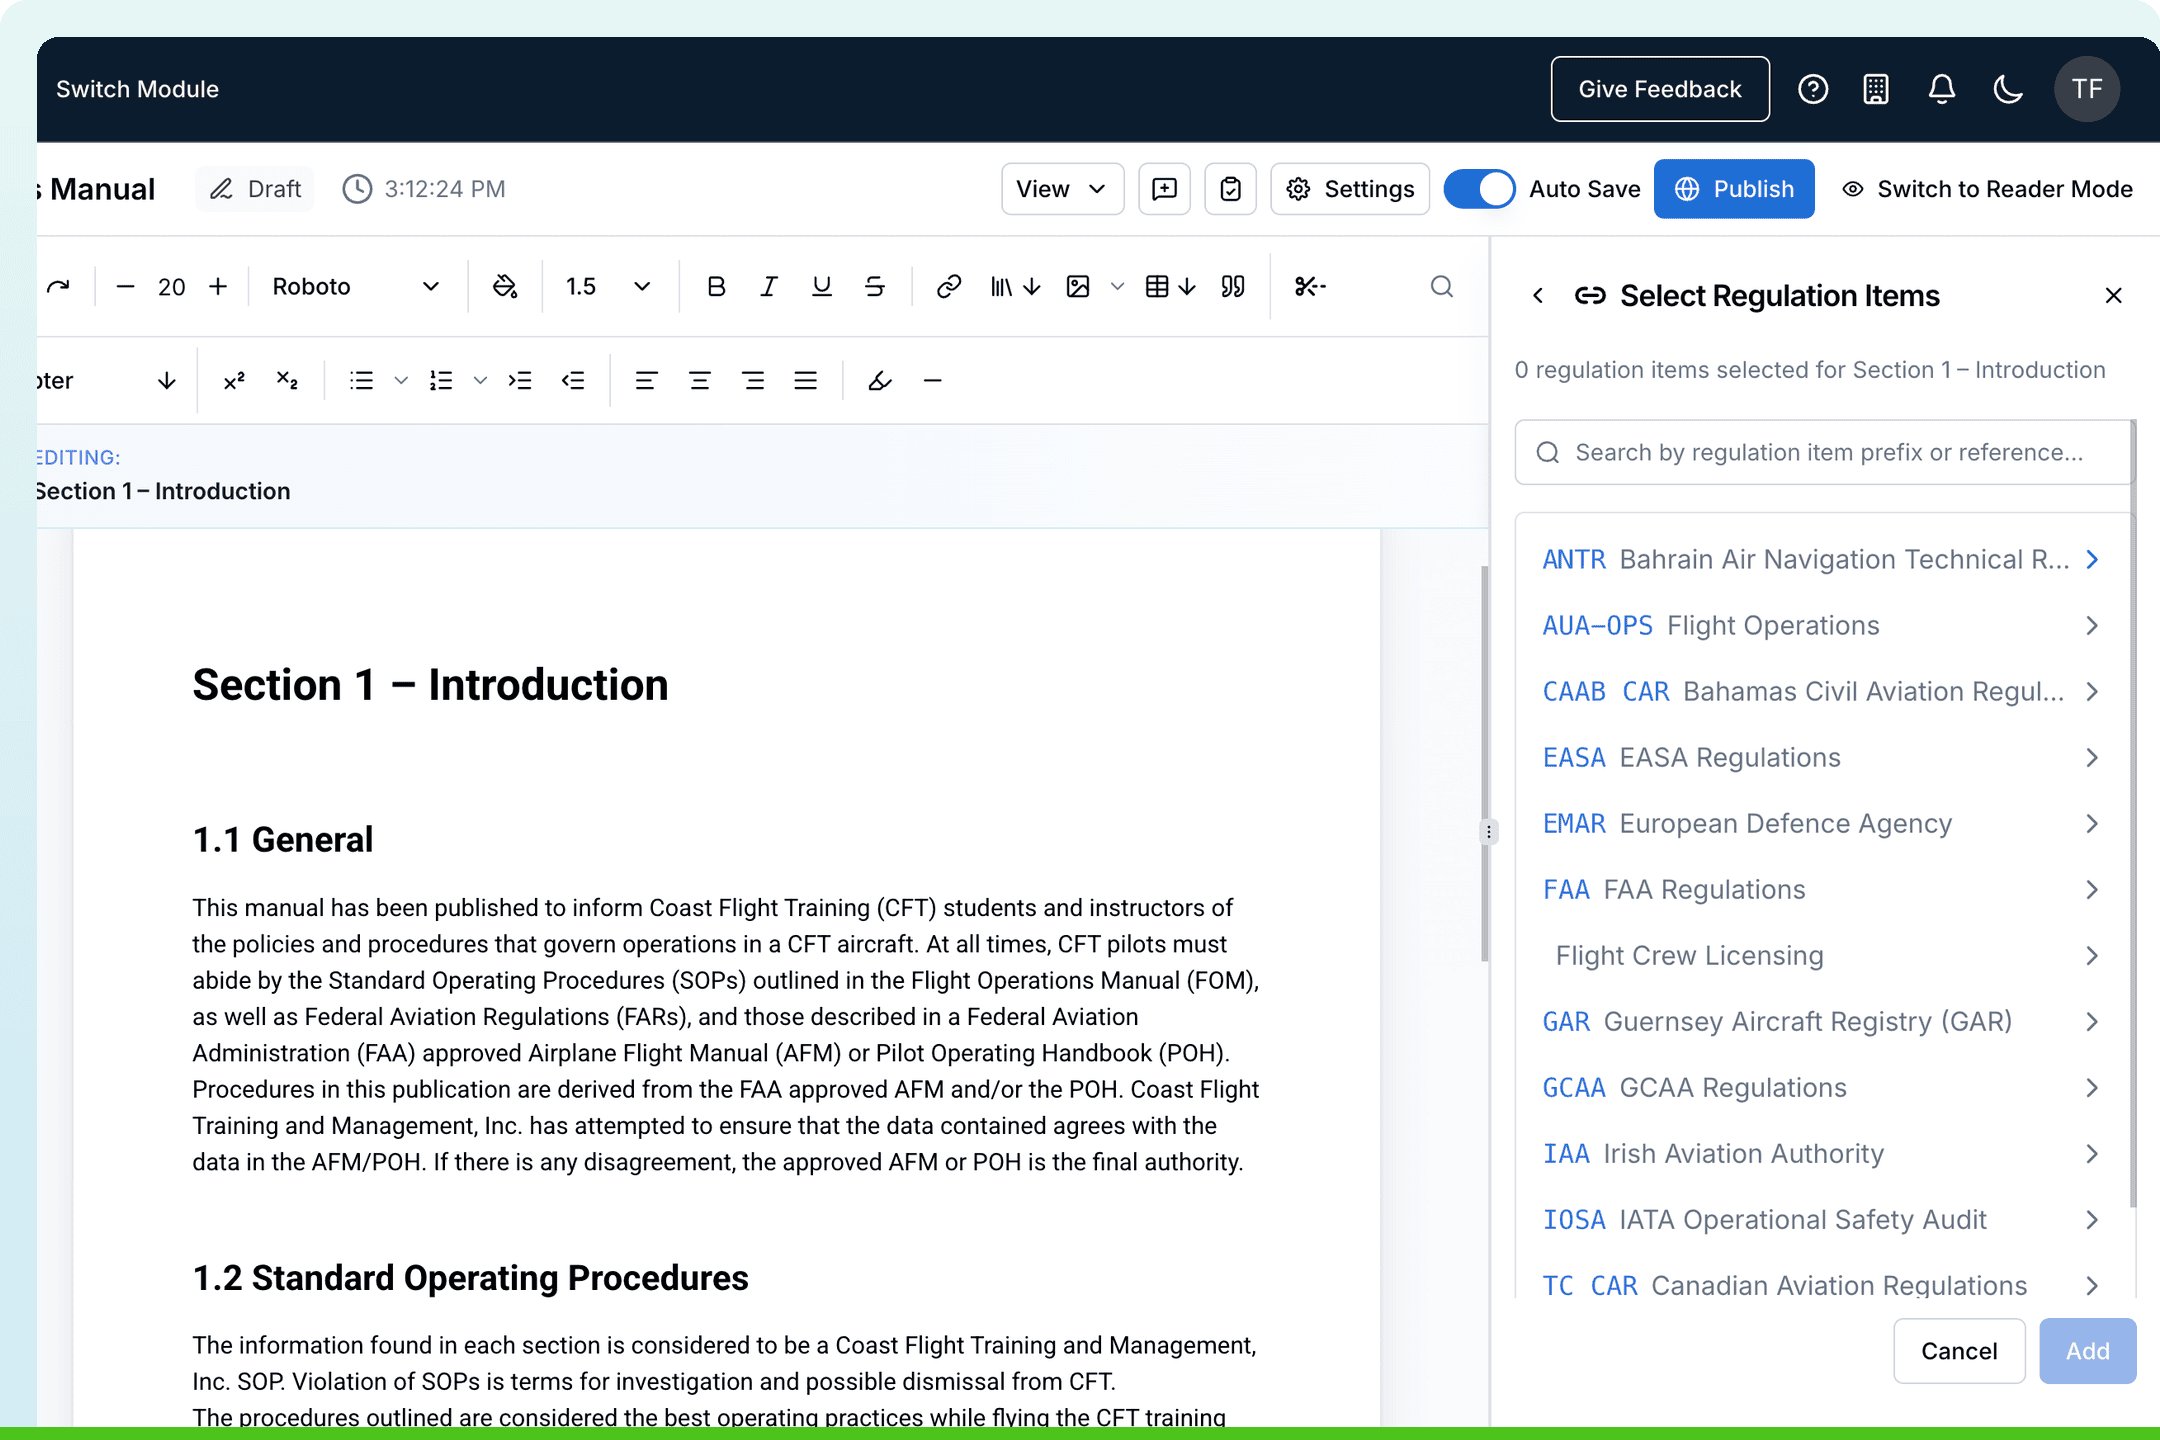Apply subscript formatting
Image resolution: width=2160 pixels, height=1440 pixels.
(x=287, y=381)
